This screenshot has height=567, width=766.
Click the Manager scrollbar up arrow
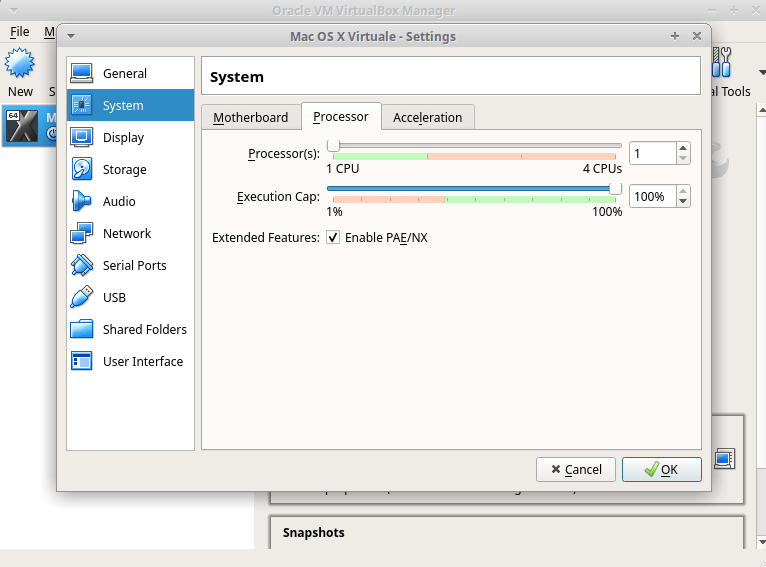[762, 111]
